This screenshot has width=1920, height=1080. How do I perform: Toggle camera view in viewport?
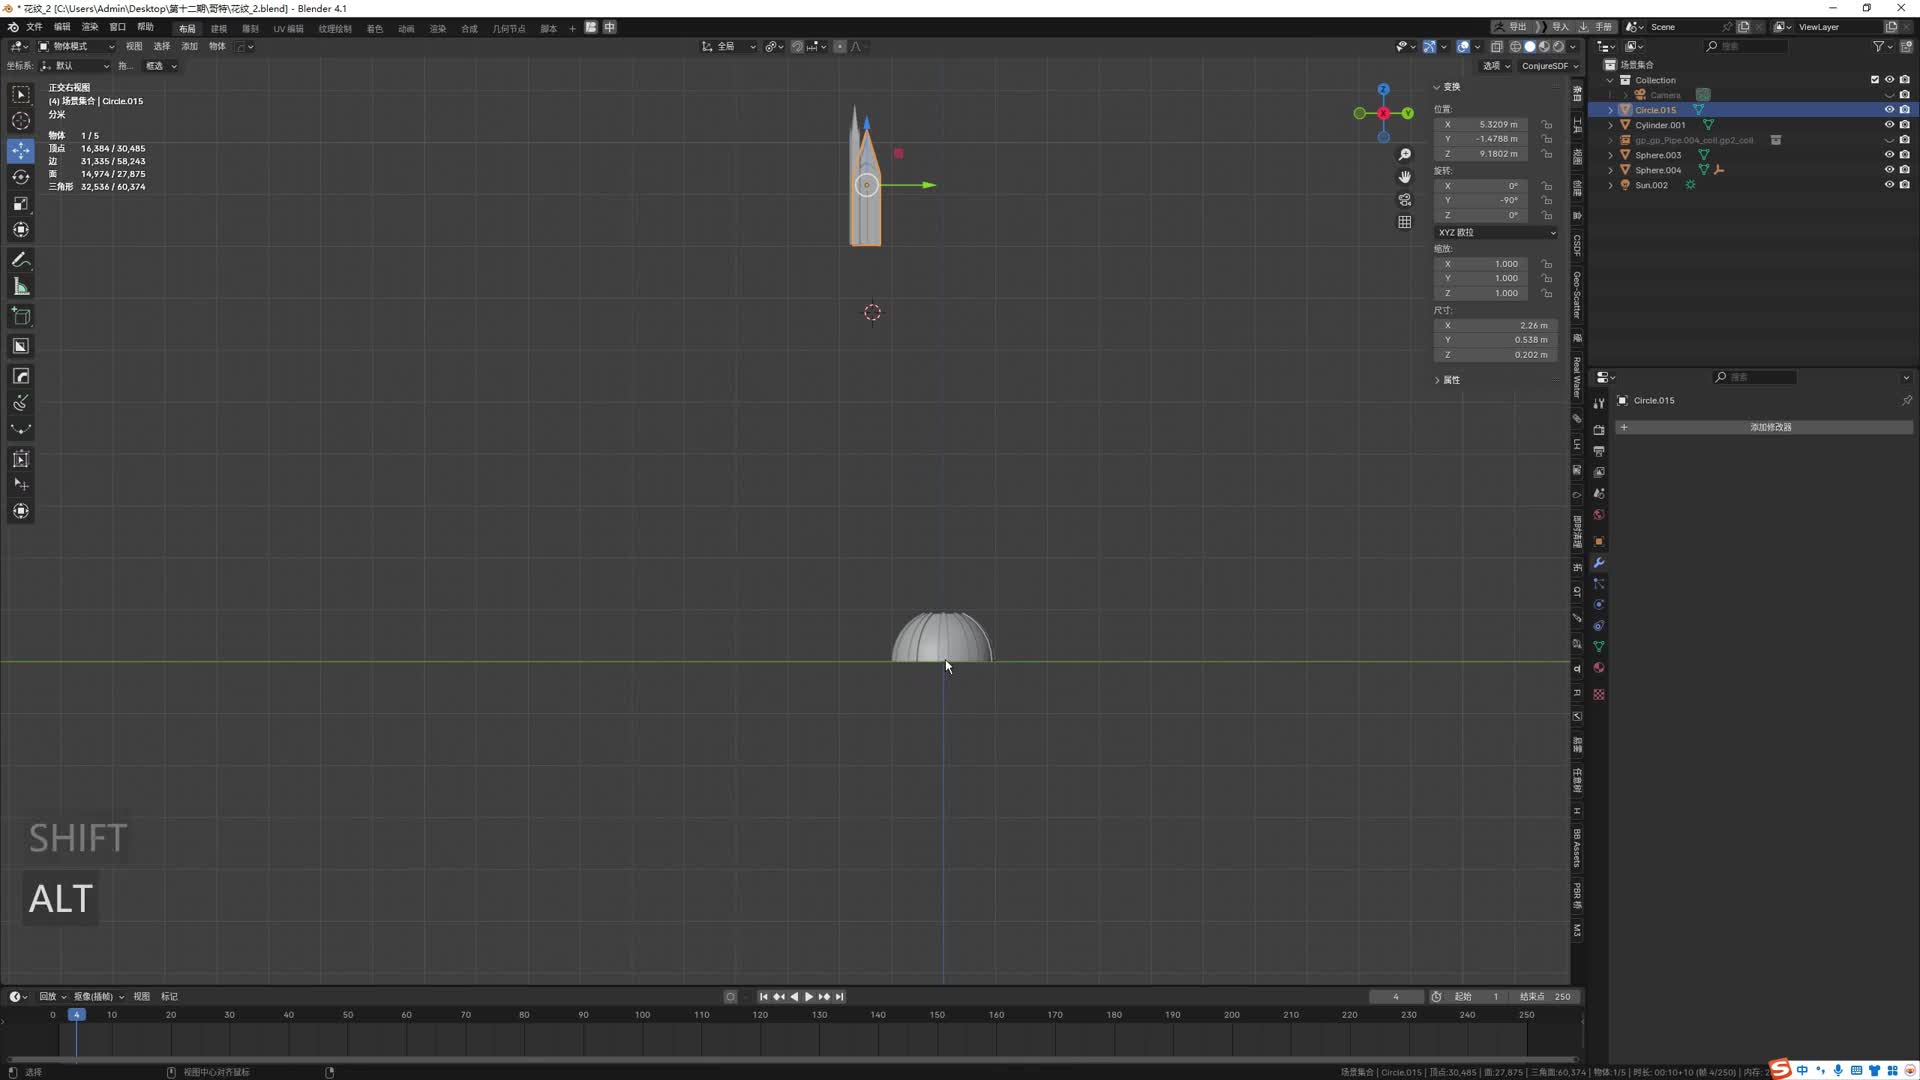1405,200
